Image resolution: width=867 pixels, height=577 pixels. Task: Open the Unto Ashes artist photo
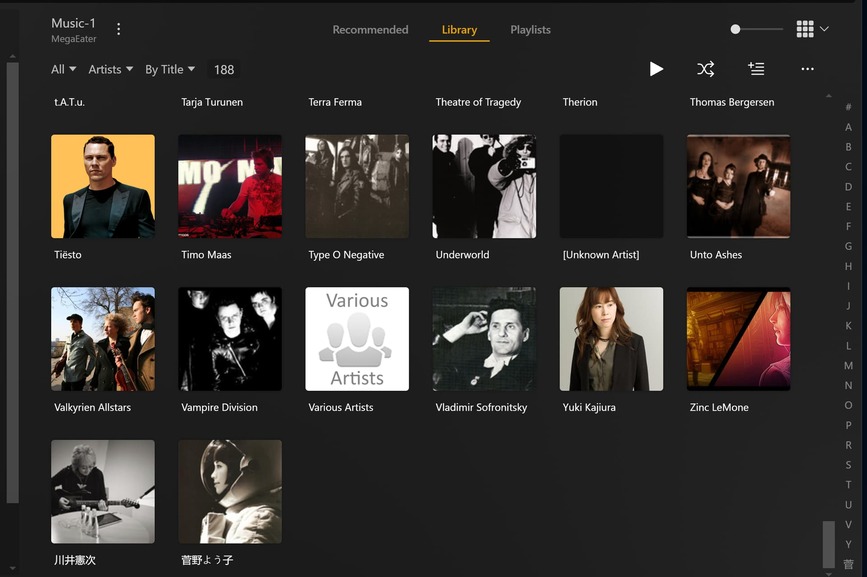point(738,186)
